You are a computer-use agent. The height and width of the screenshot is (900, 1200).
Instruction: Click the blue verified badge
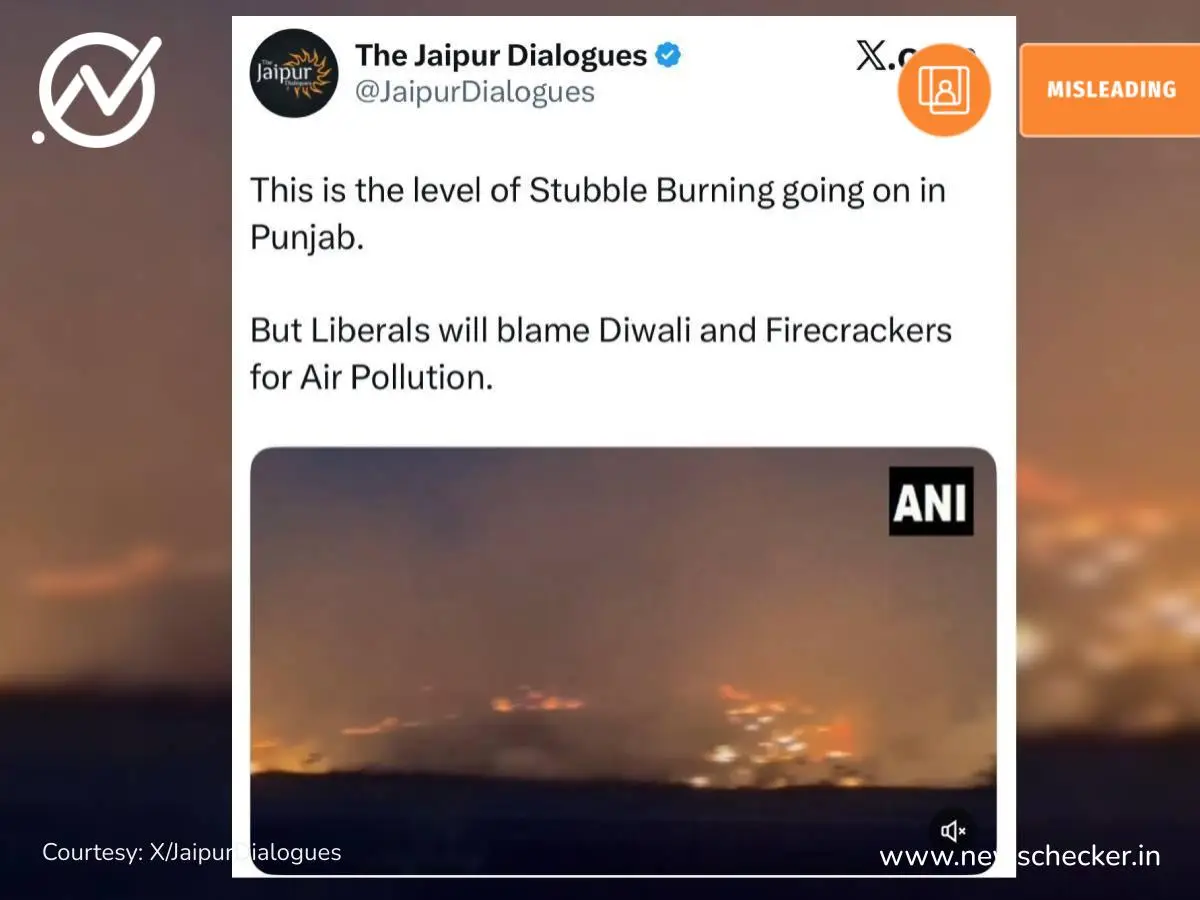[668, 56]
